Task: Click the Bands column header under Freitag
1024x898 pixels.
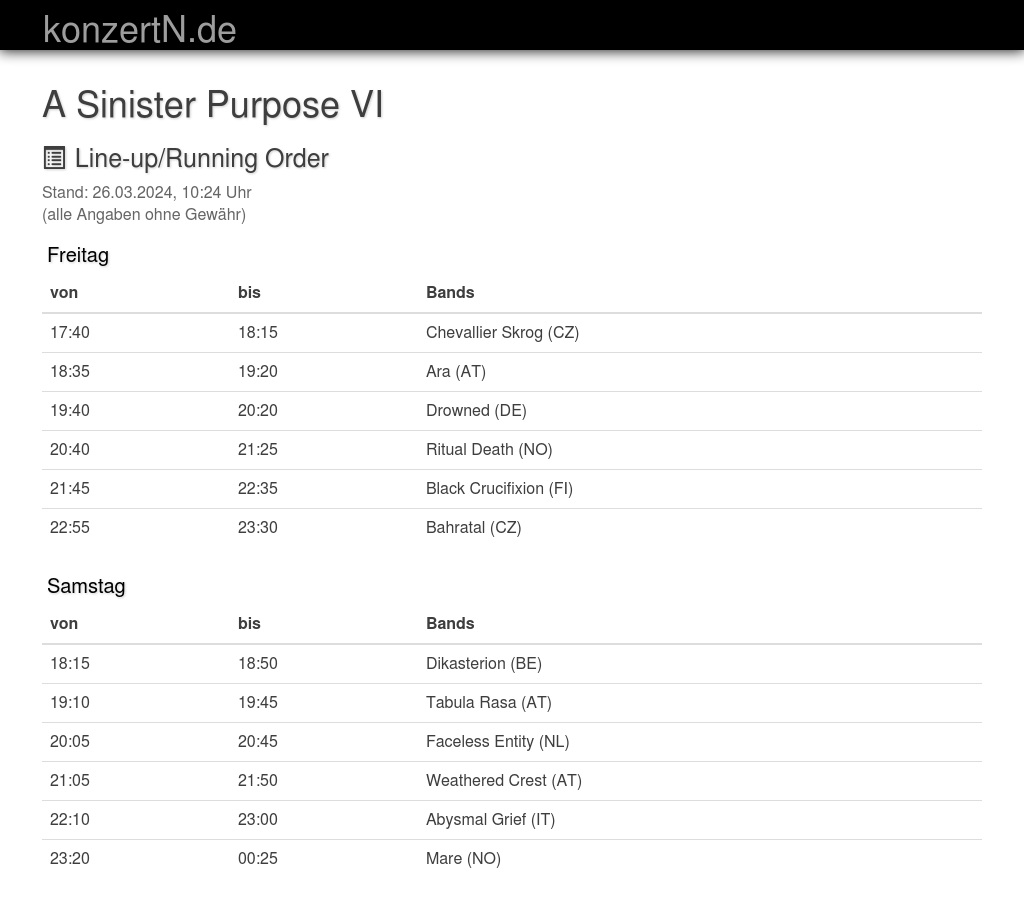Action: pos(450,292)
